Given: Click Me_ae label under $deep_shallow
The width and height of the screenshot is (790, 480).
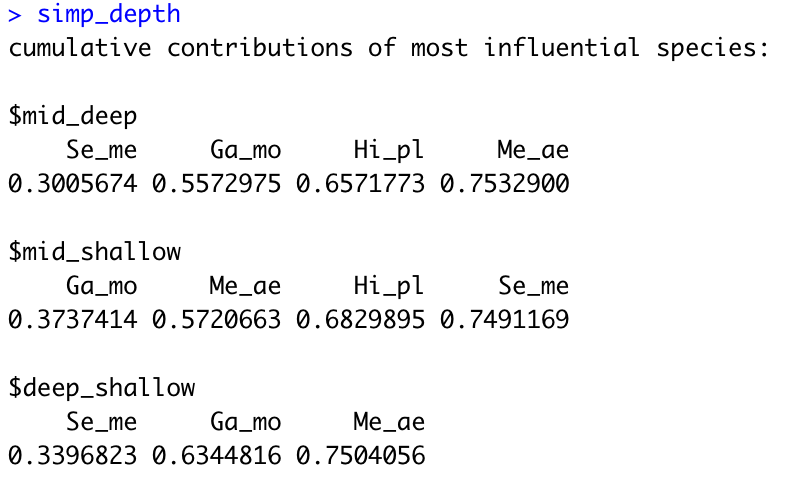Looking at the screenshot, I should pyautogui.click(x=389, y=422).
